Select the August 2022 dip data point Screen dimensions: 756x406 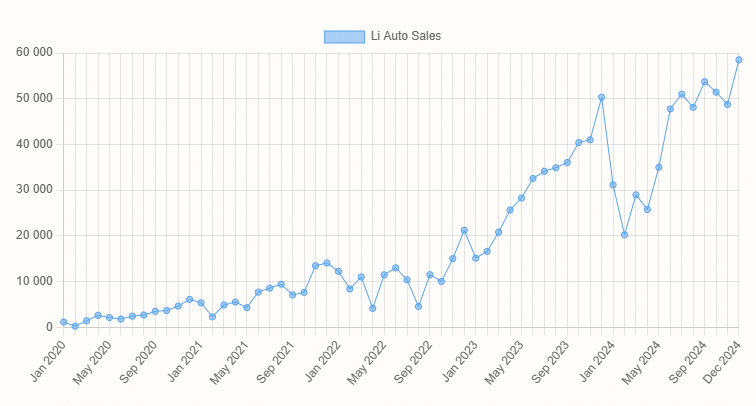point(419,306)
